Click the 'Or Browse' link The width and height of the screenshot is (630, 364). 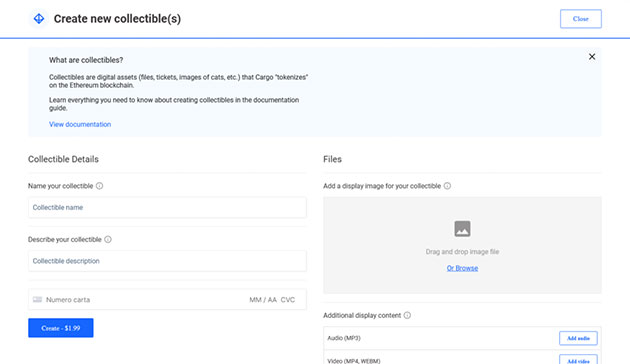click(x=462, y=268)
